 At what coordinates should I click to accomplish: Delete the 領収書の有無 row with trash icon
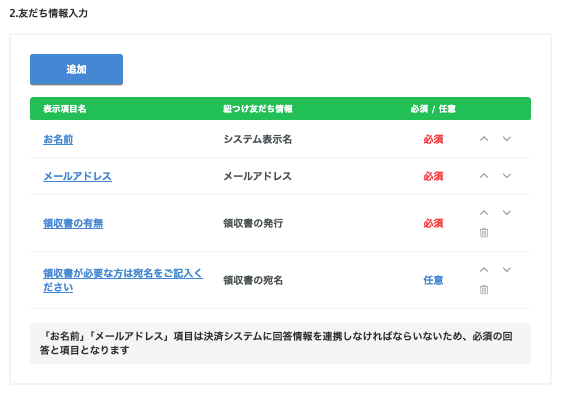[484, 233]
